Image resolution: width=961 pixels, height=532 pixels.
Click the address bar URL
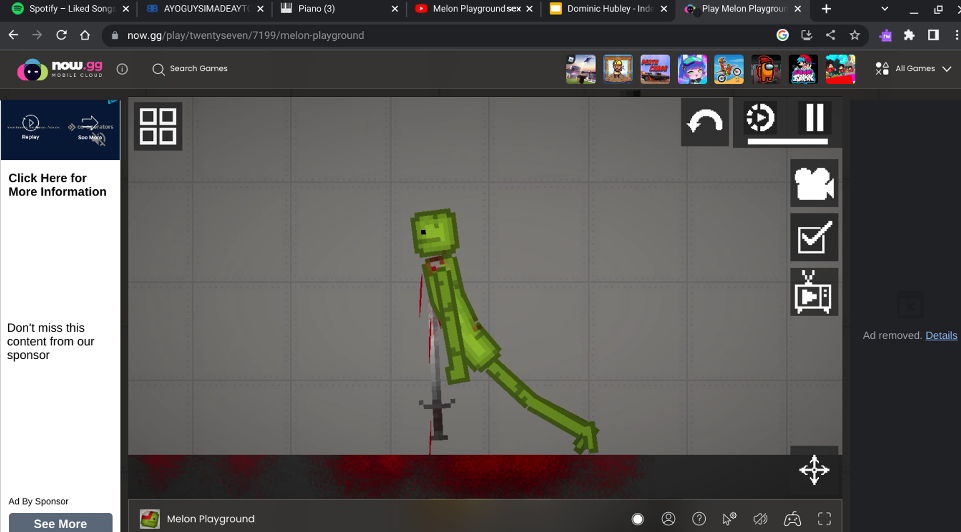click(245, 36)
